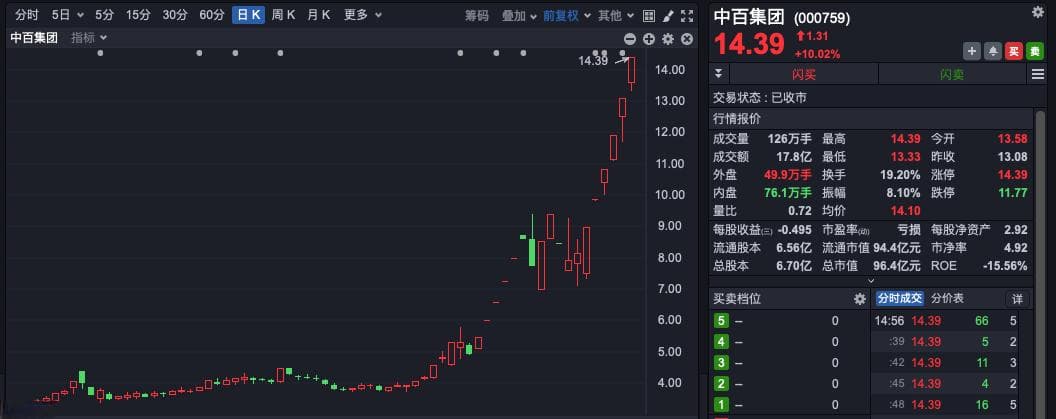1056x419 pixels.
Task: Collapse panel with double-arrow icon
Action: (719, 74)
